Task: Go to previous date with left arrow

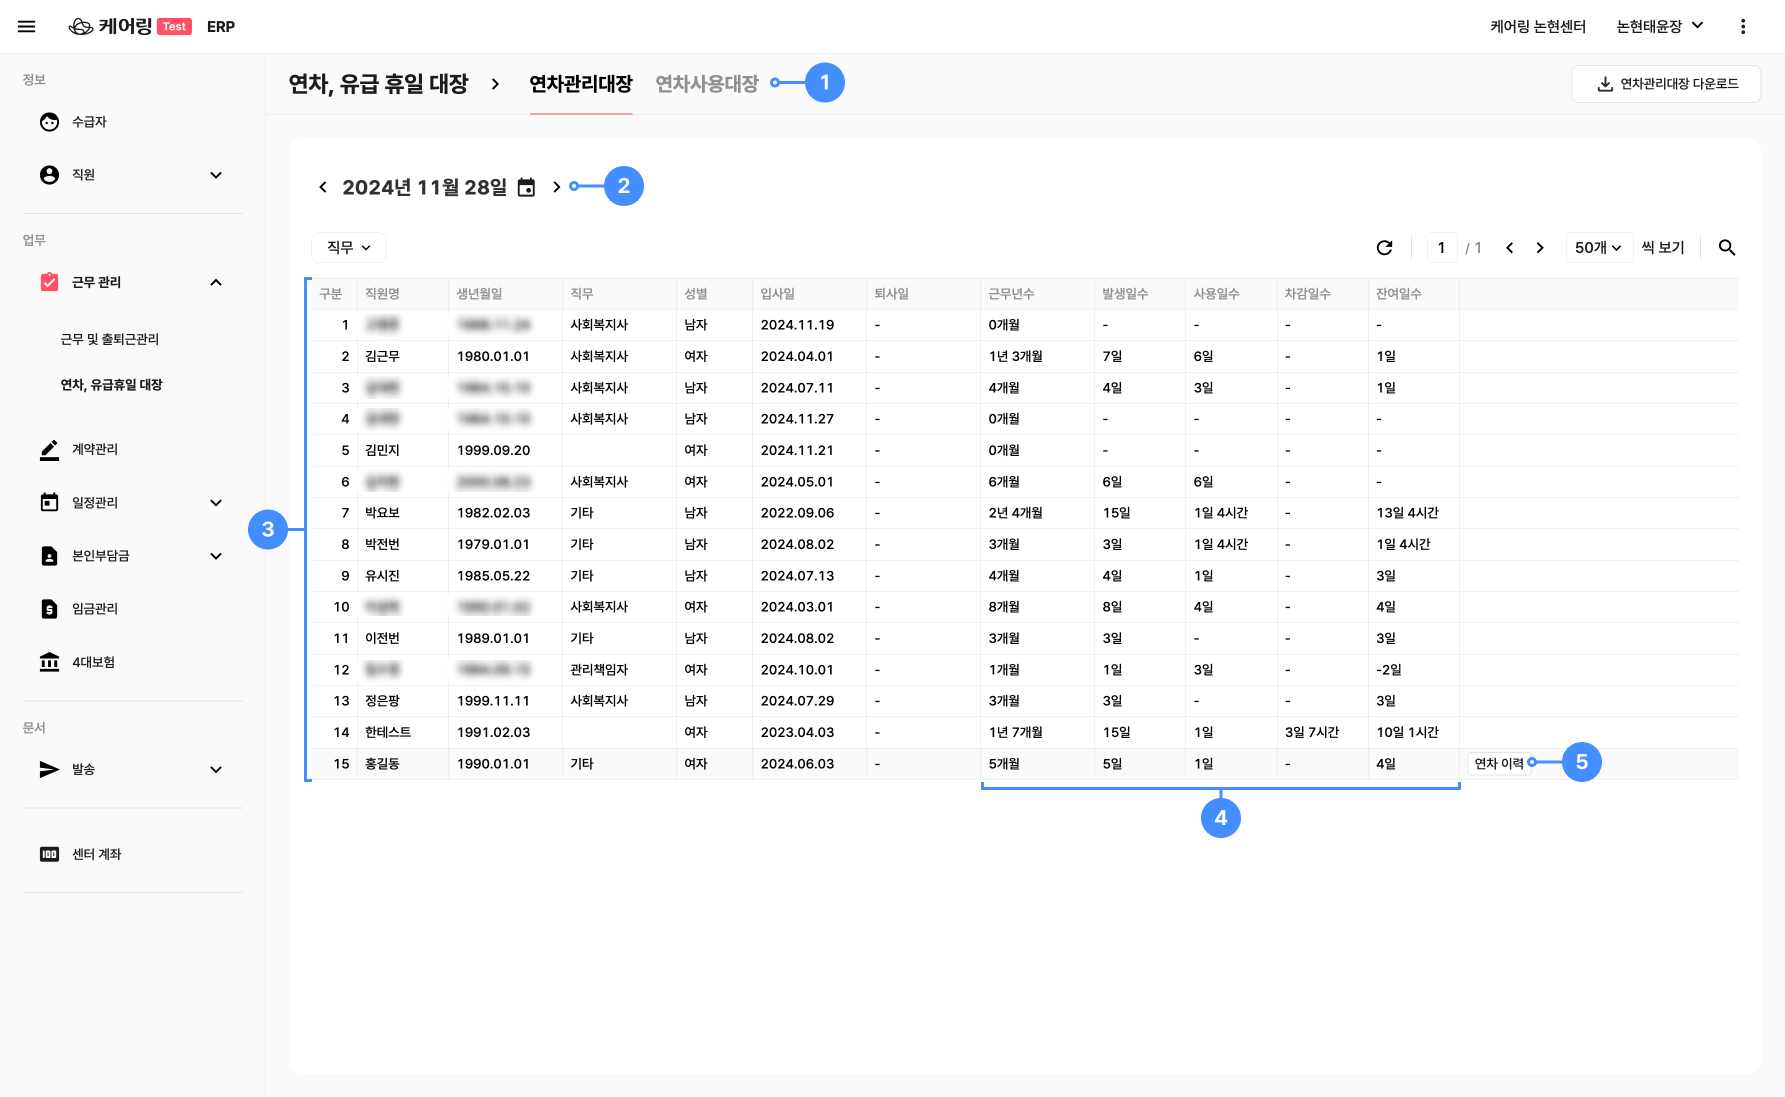Action: point(323,187)
